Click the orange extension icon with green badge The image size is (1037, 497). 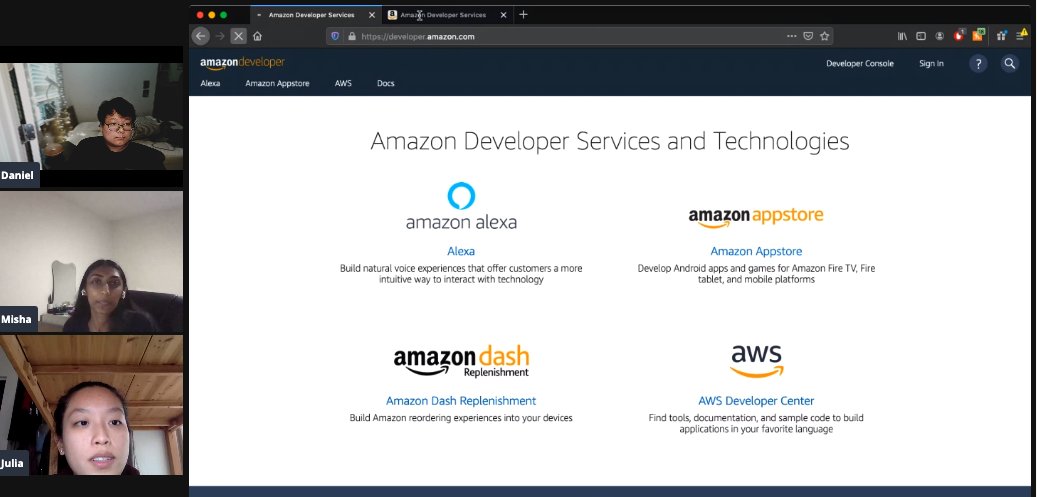click(x=978, y=36)
